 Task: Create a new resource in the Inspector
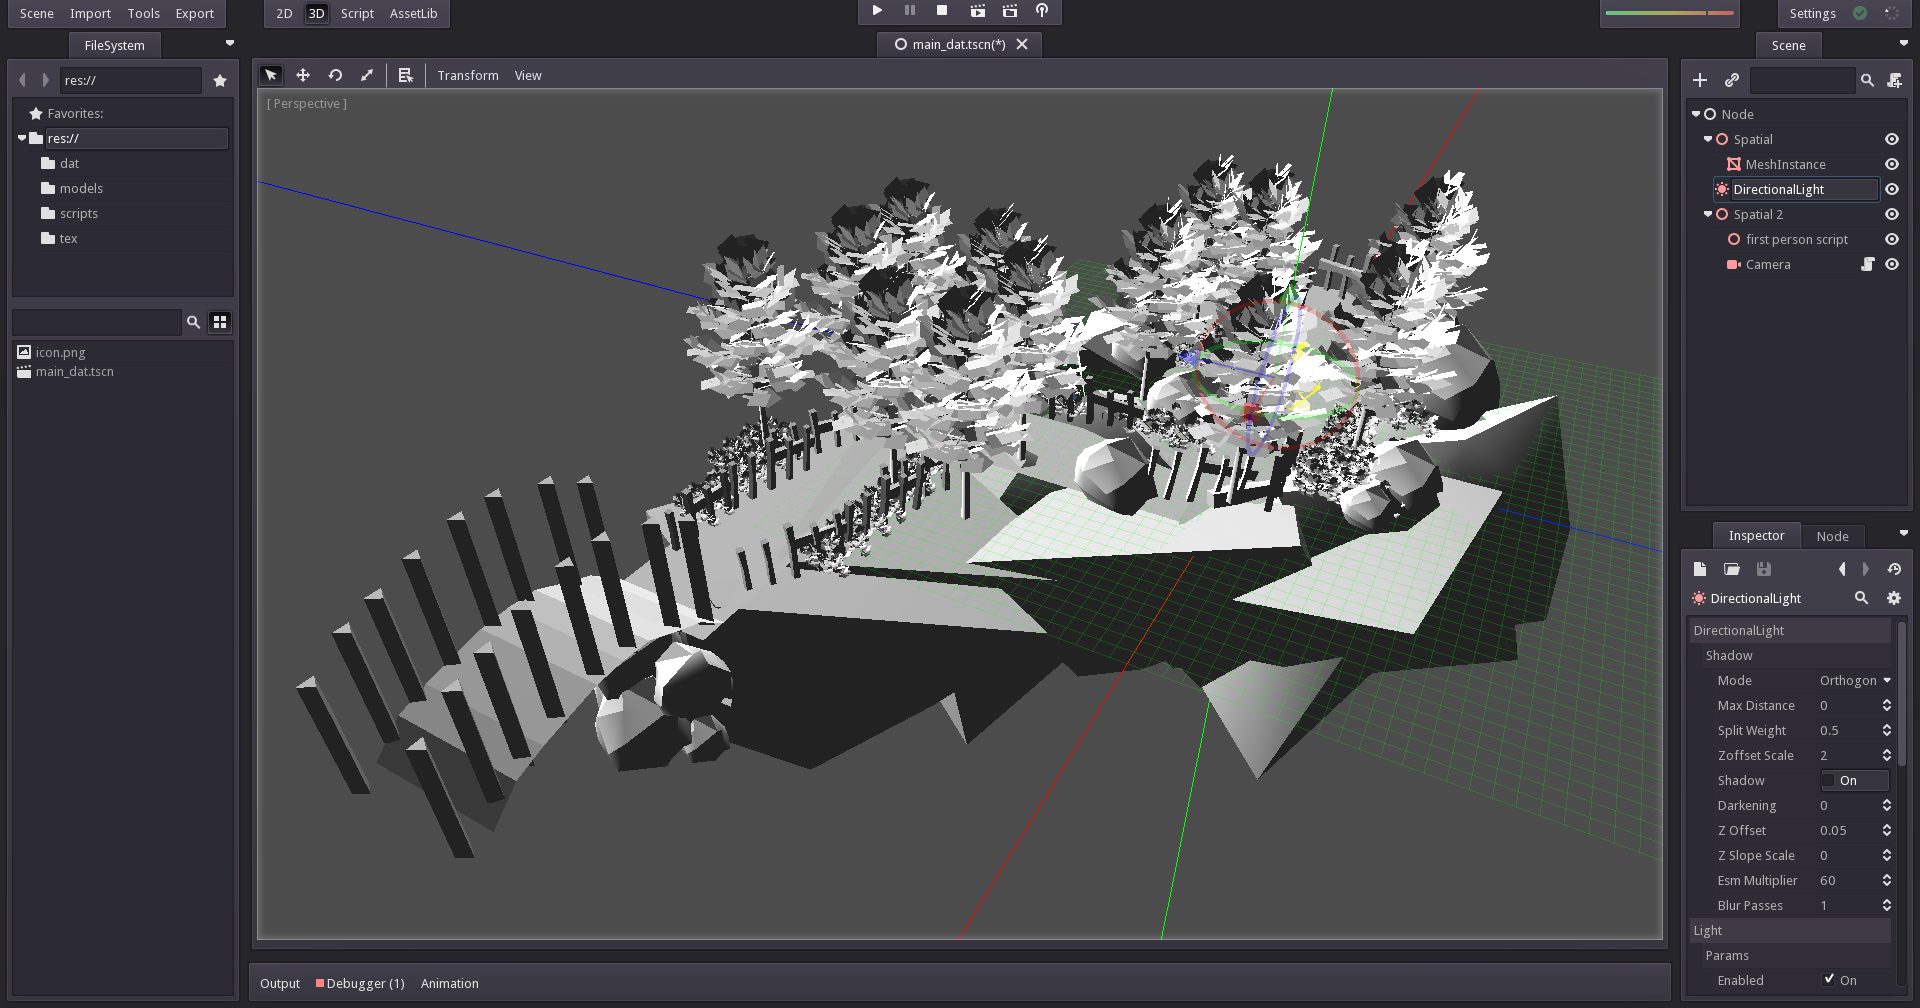click(x=1699, y=568)
